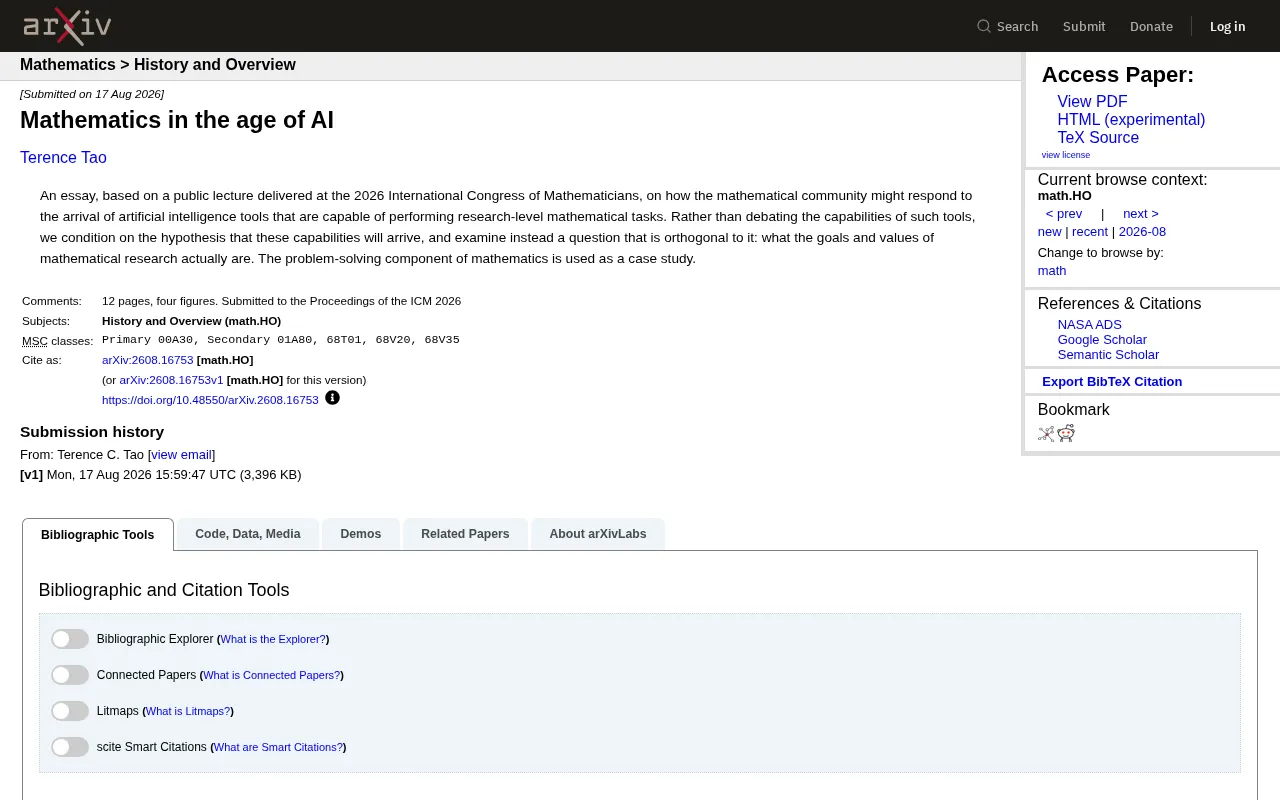Go to the next paper link
Screen dimensions: 1280x800
1141,214
